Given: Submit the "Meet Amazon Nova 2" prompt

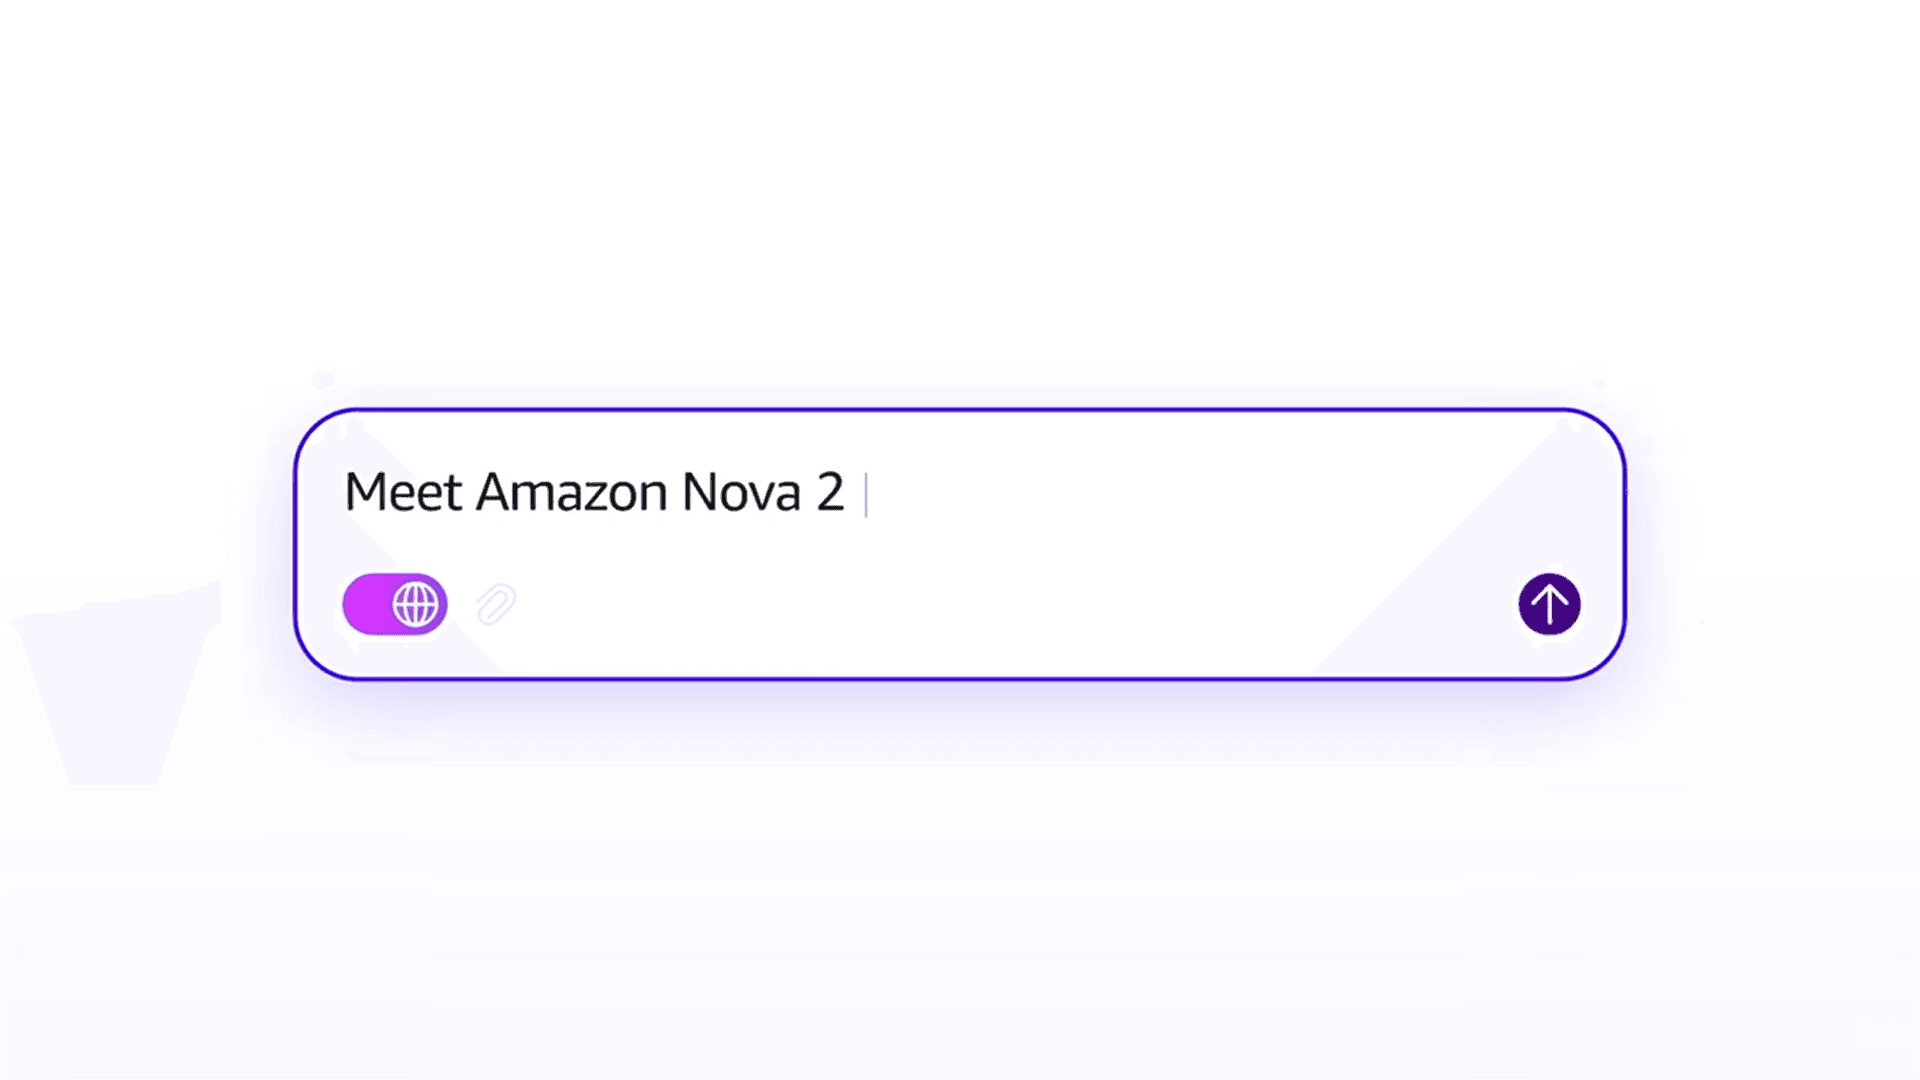Looking at the screenshot, I should 1549,604.
